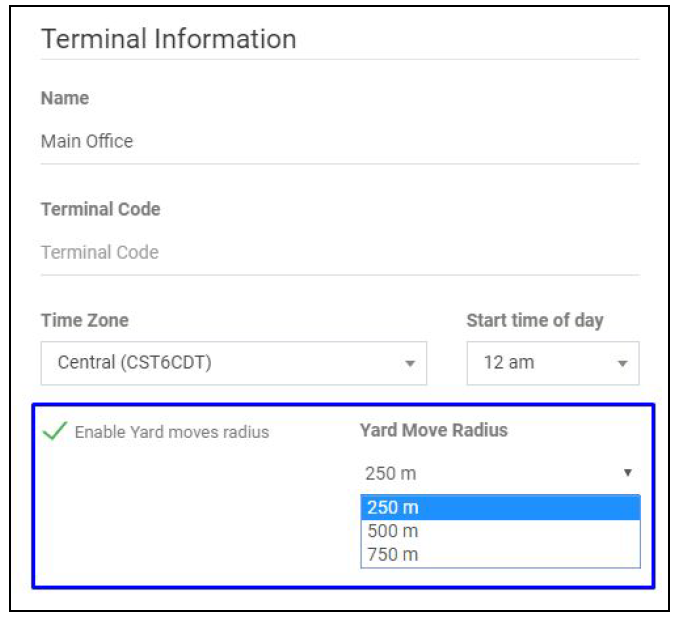Click the Time Zone label
Image resolution: width=682 pixels, height=619 pixels.
click(84, 321)
